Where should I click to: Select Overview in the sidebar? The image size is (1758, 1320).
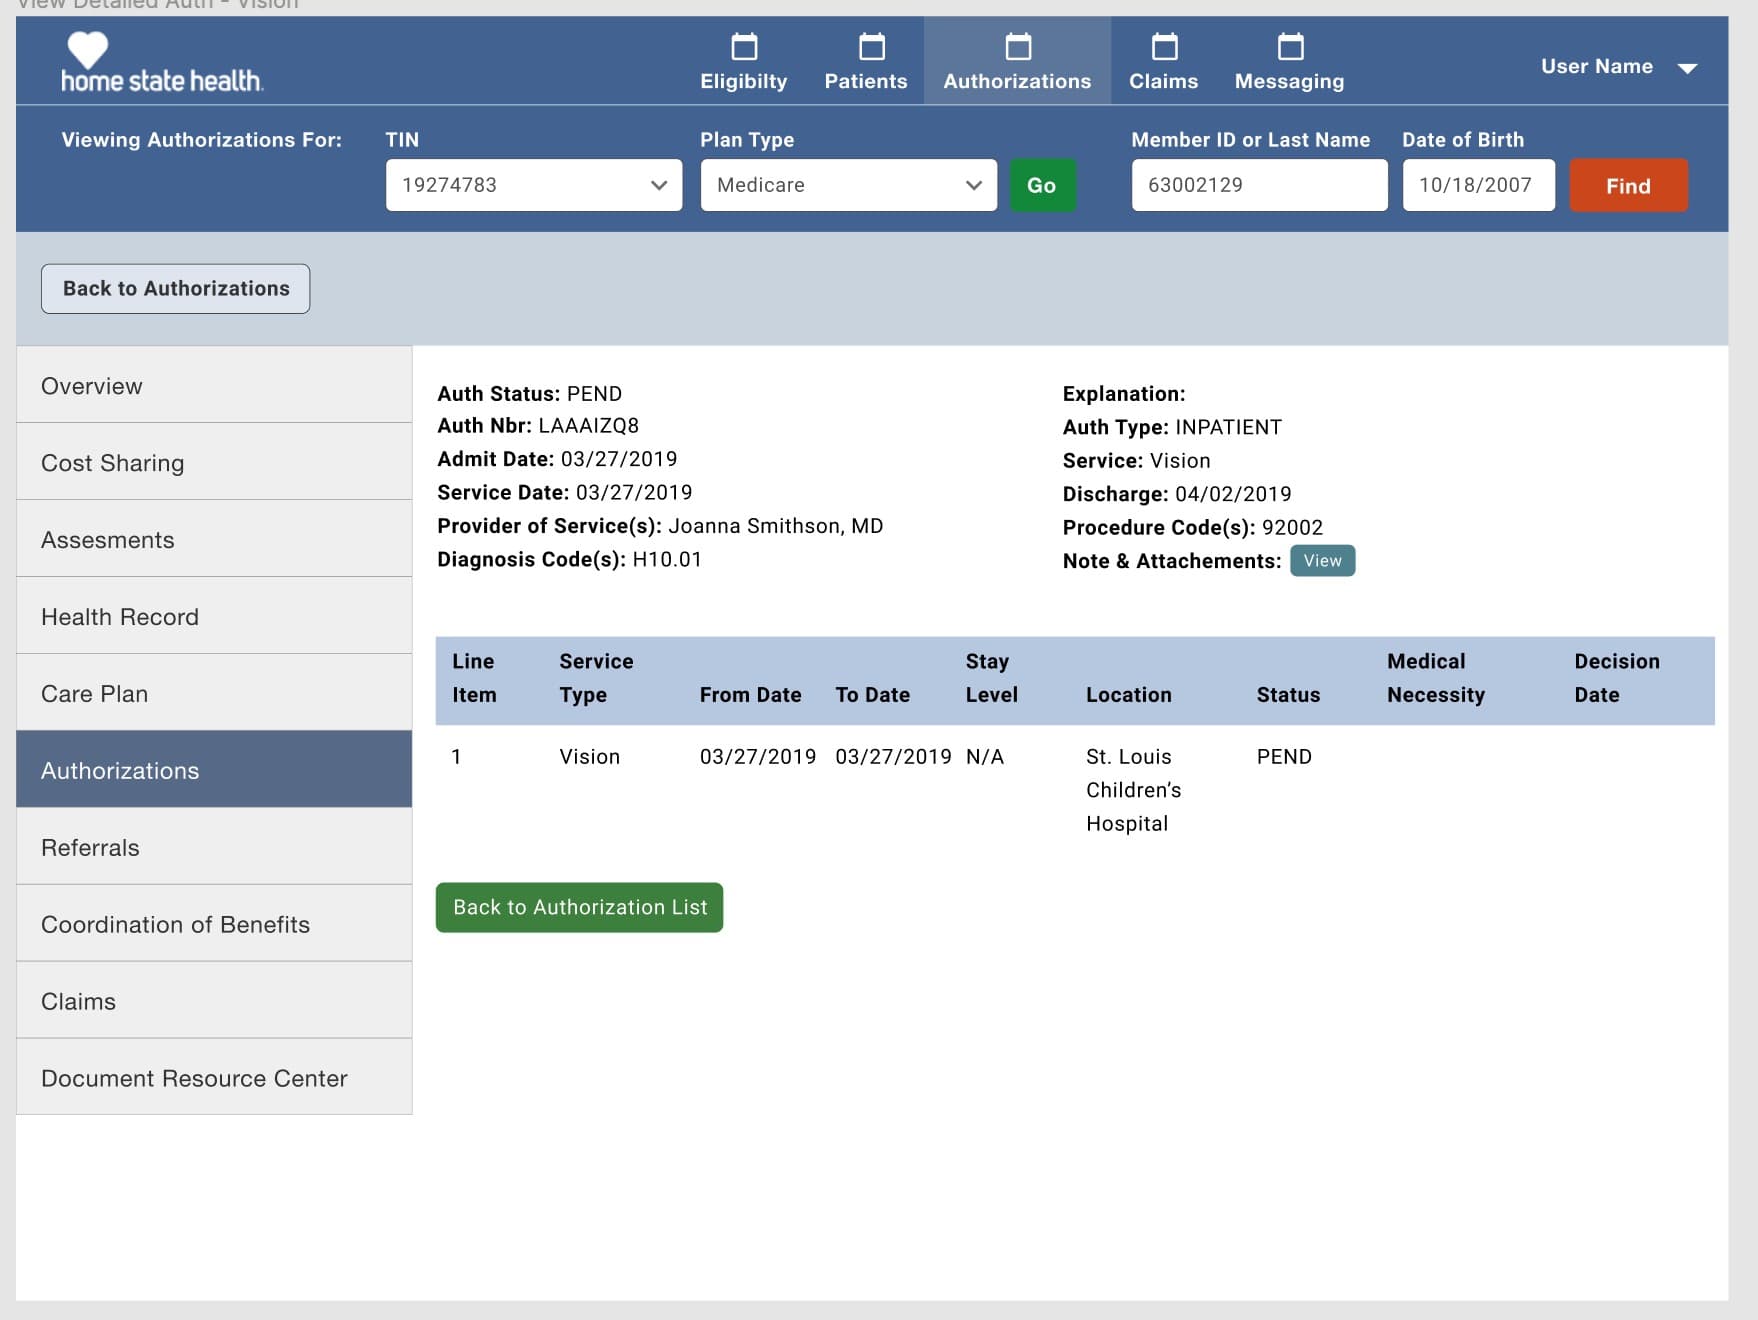214,385
